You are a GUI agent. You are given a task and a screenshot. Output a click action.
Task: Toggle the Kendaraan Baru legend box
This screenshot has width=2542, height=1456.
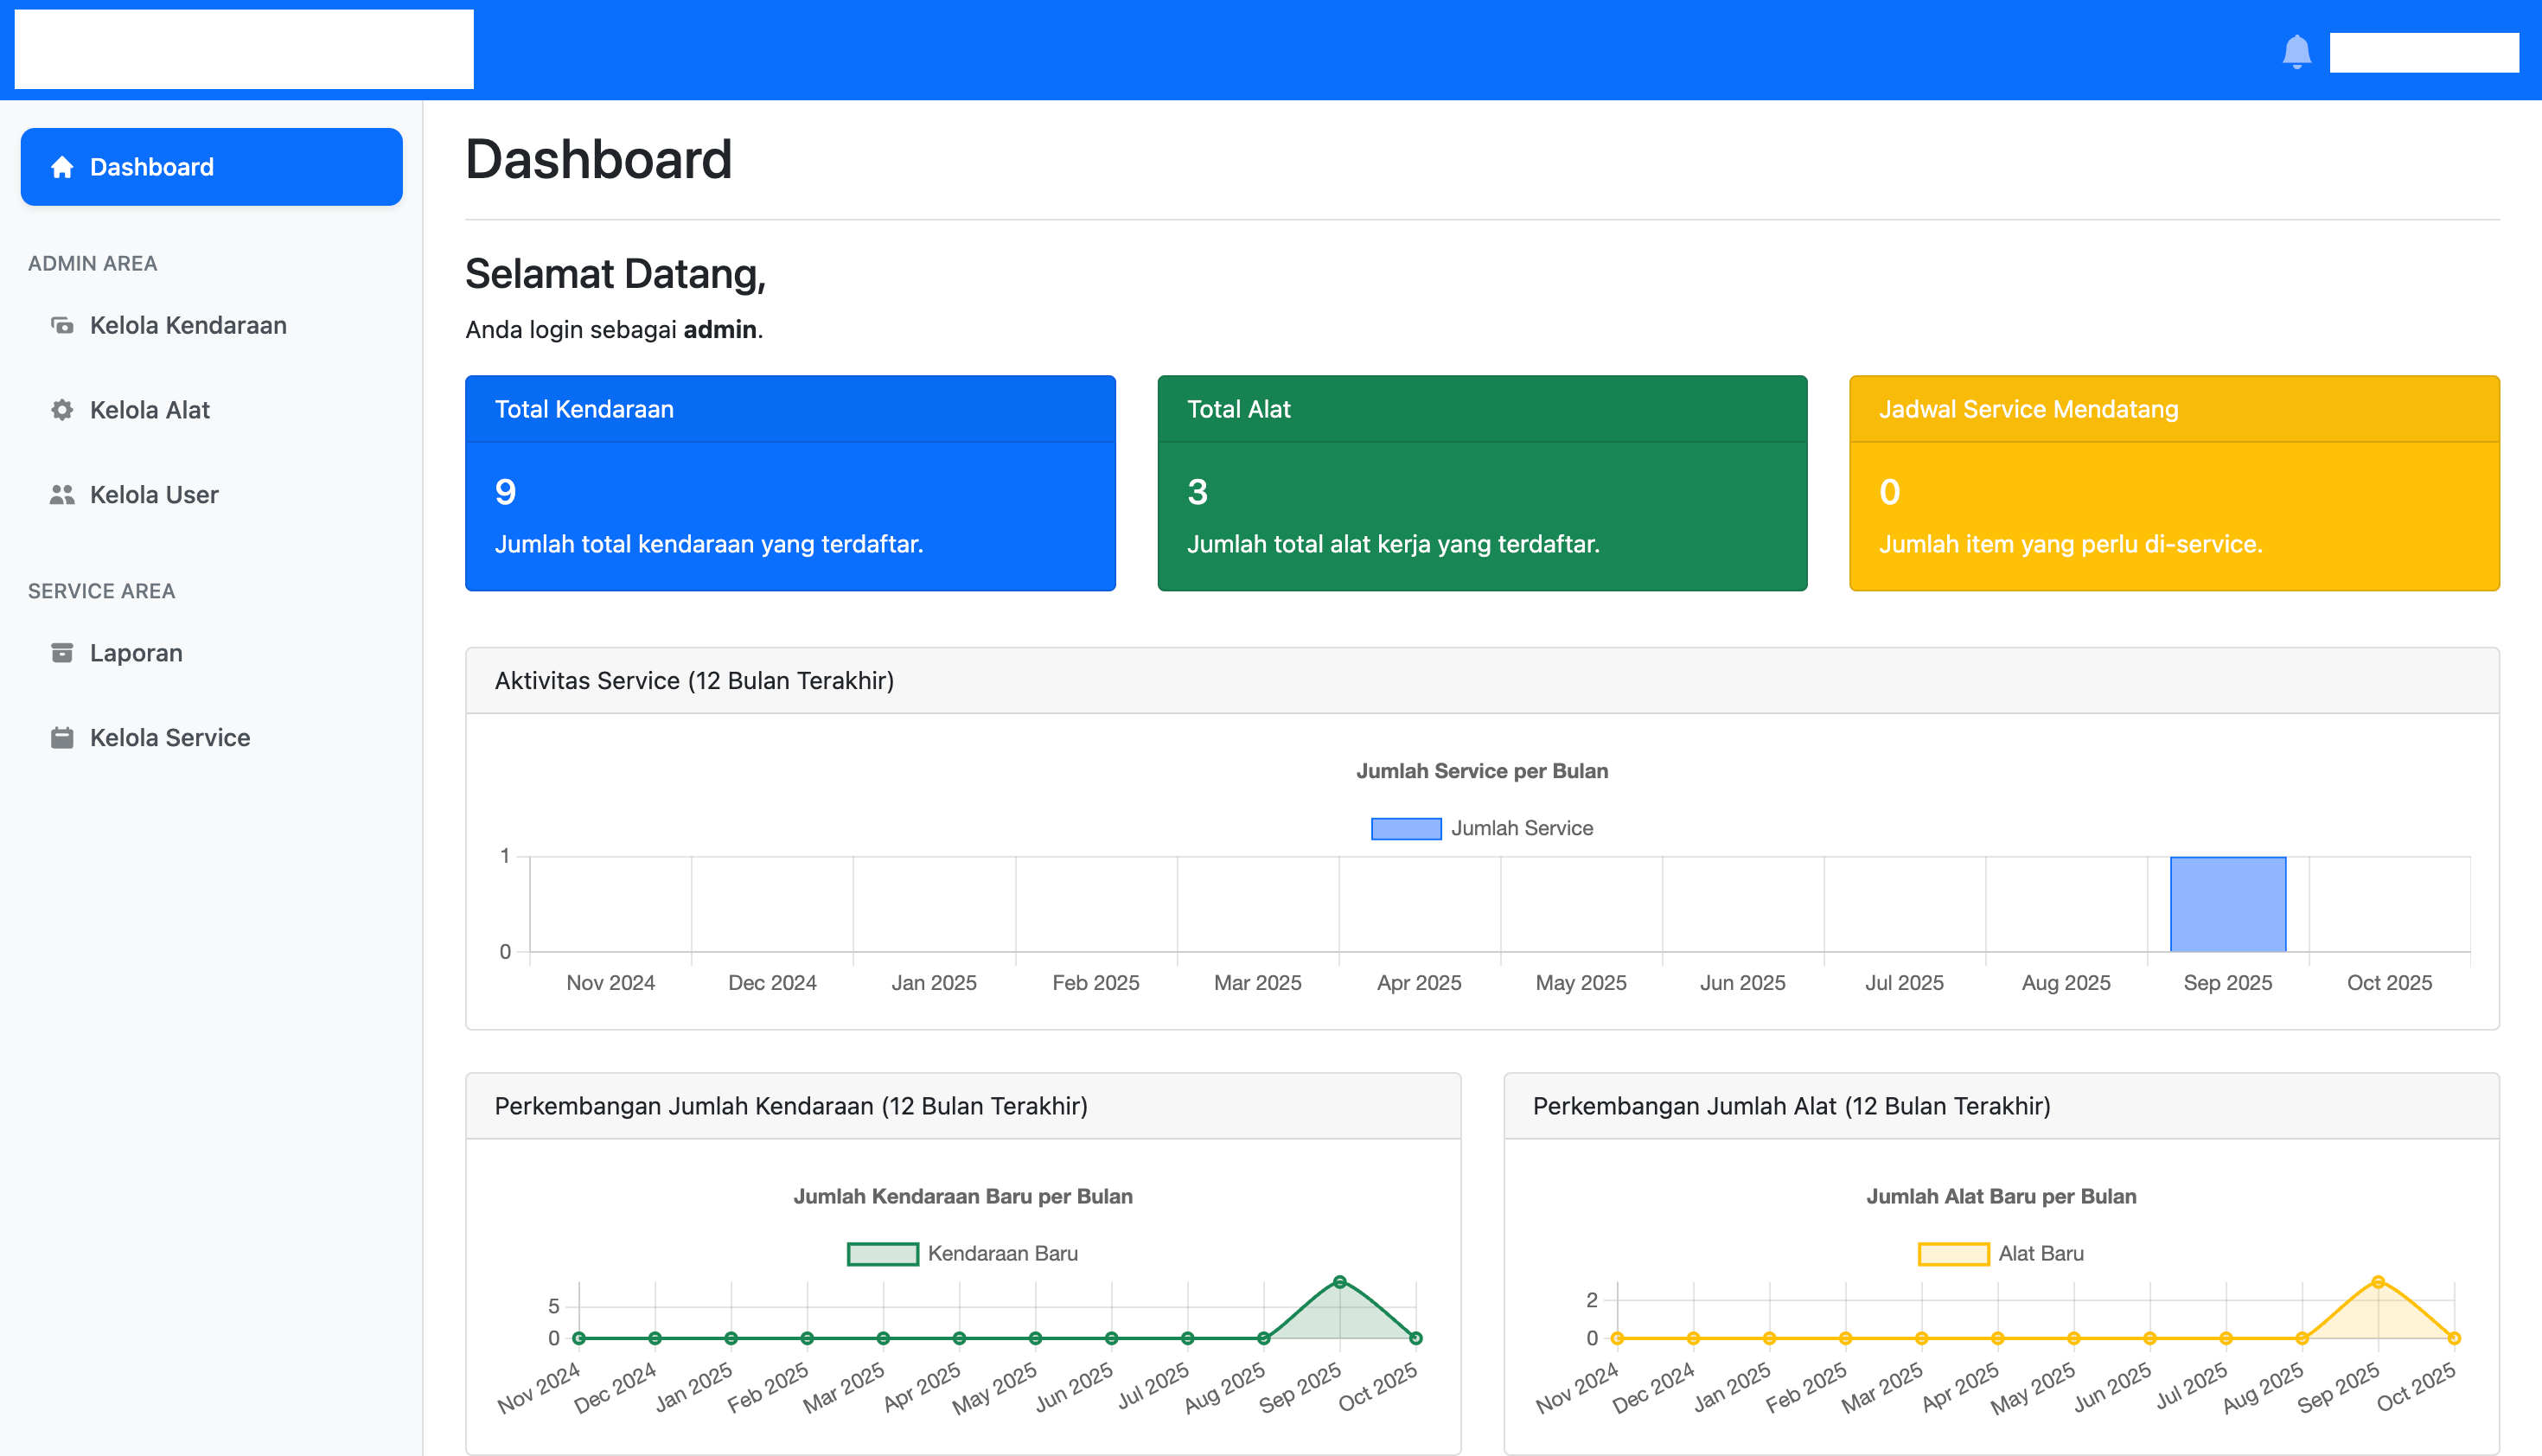tap(882, 1253)
